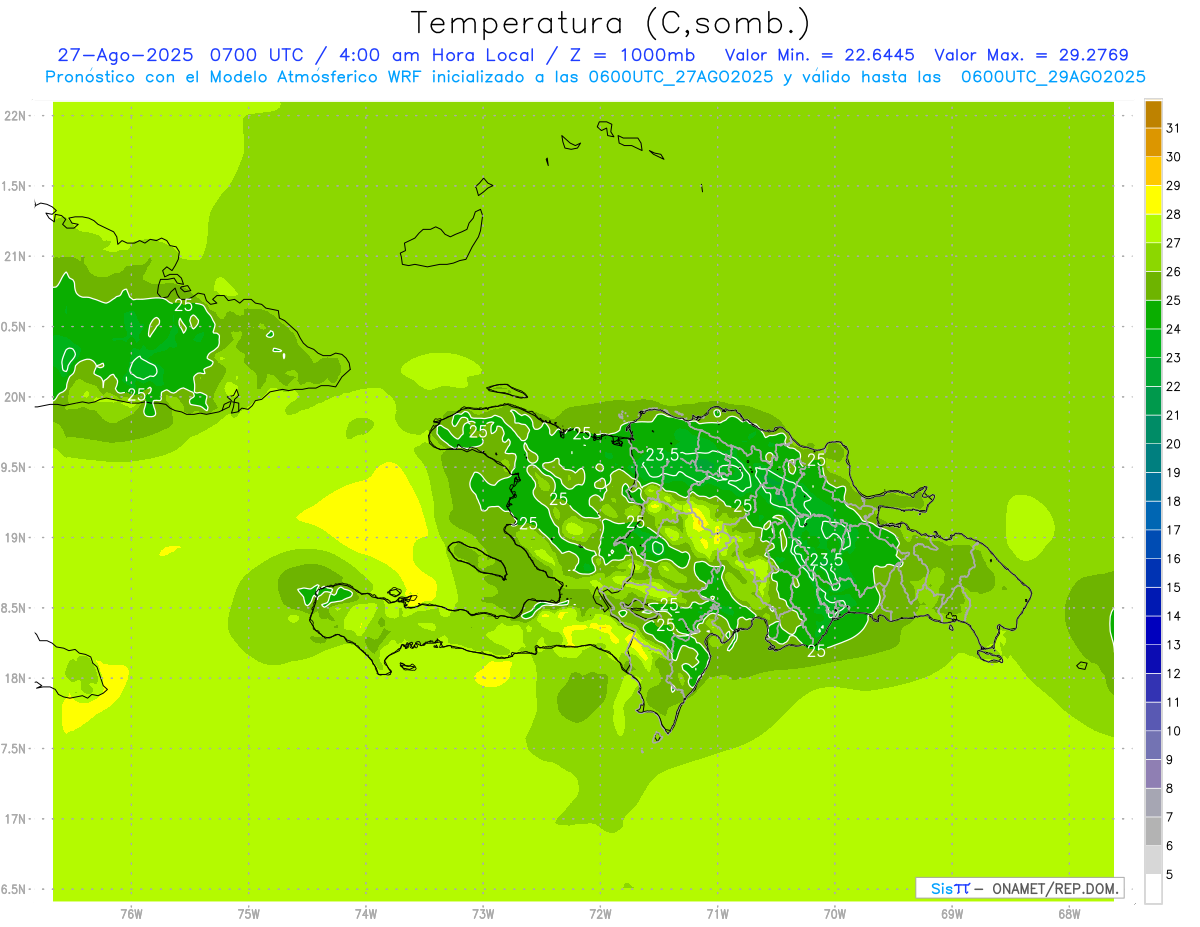Click the 'ONAMET/REP.DOM.' credit label

pos(1054,888)
